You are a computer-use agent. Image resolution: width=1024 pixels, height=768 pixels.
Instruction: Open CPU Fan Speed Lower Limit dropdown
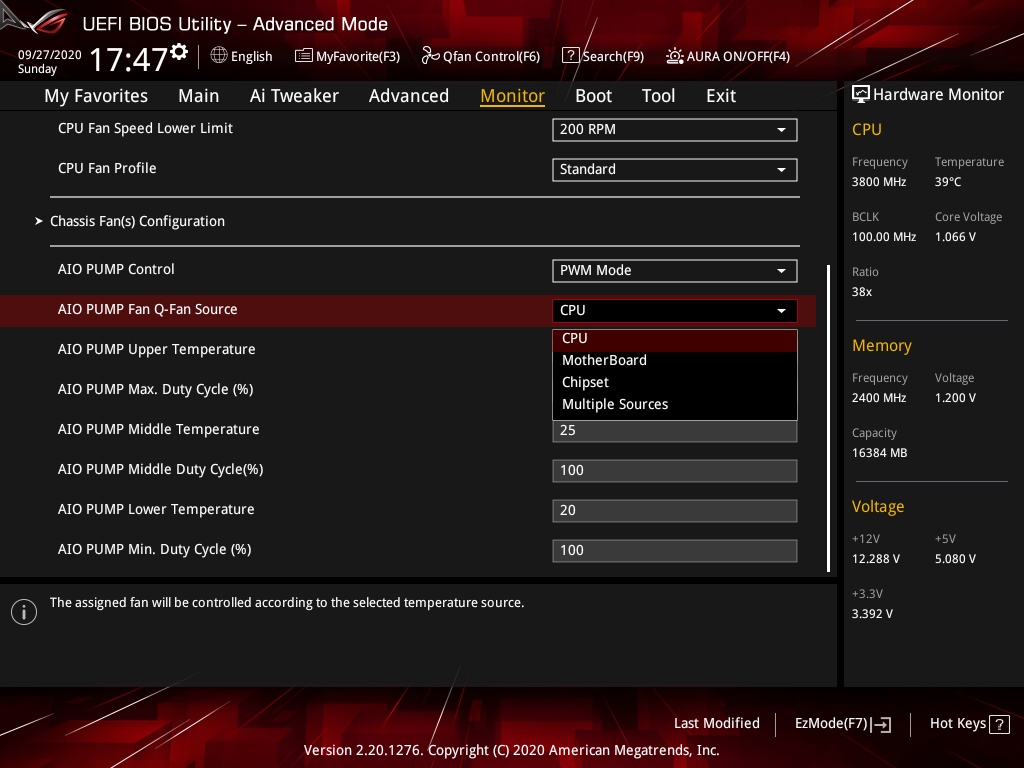point(675,129)
